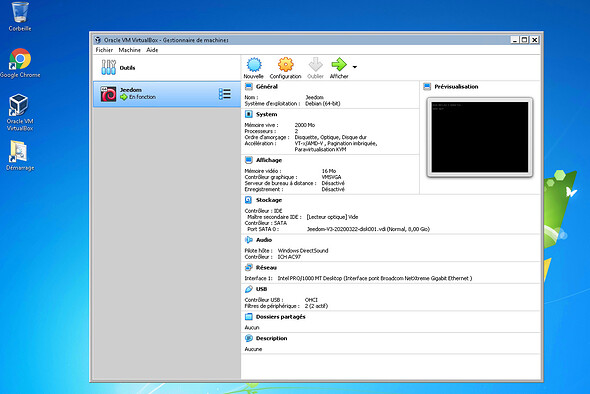Open the Fichier menu
The height and width of the screenshot is (394, 590).
coord(104,50)
